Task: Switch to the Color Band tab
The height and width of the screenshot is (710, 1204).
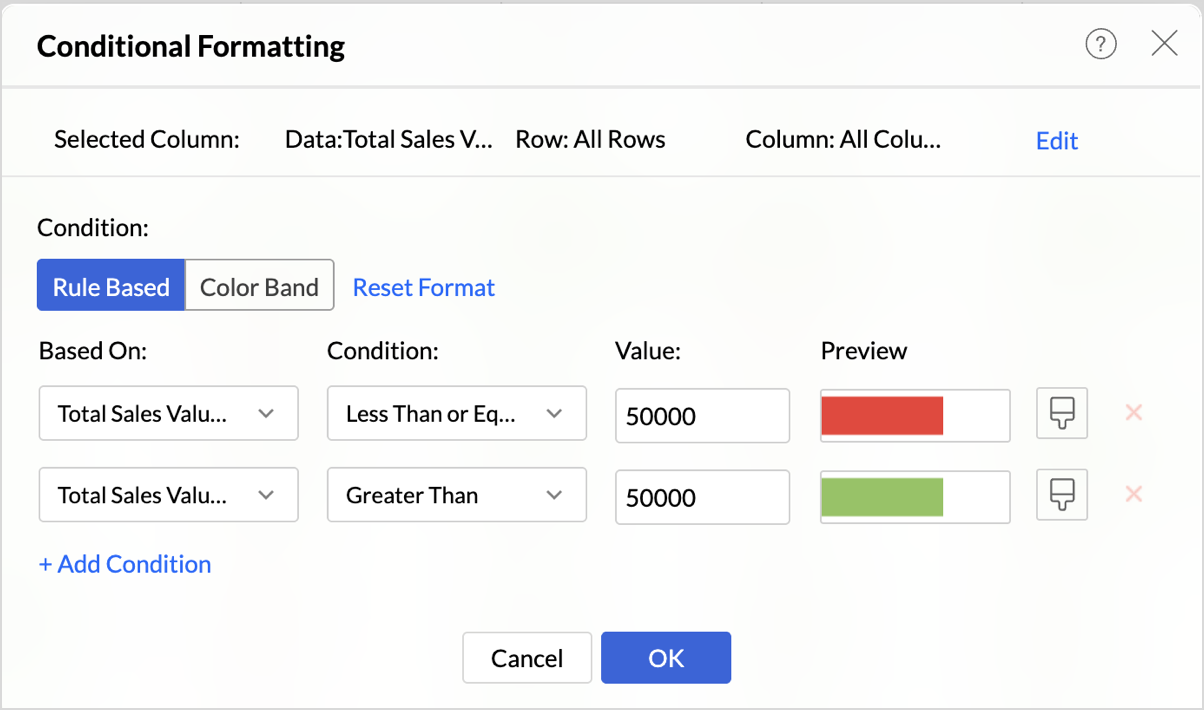Action: [x=259, y=287]
